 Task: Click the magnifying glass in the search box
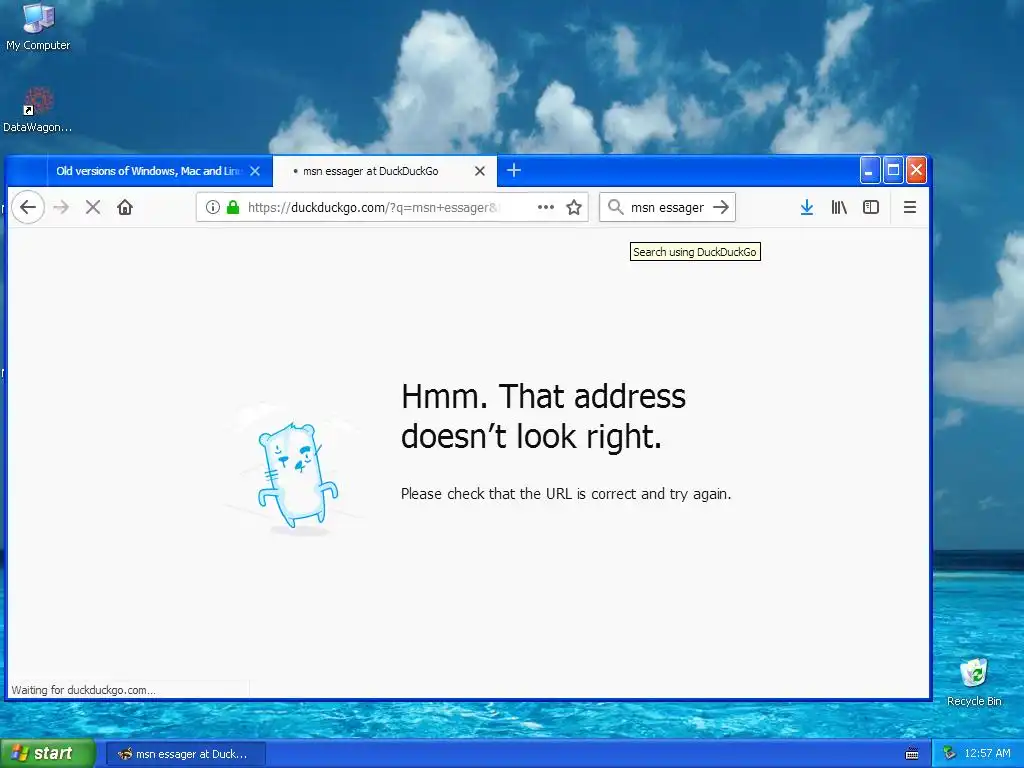[x=615, y=207]
